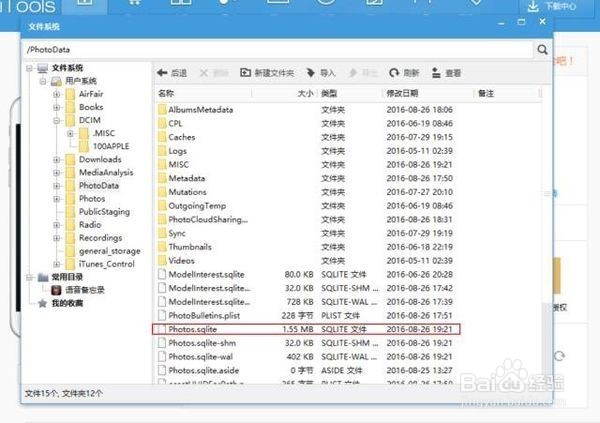Collapse the 文件系统 root node

[x=29, y=68]
